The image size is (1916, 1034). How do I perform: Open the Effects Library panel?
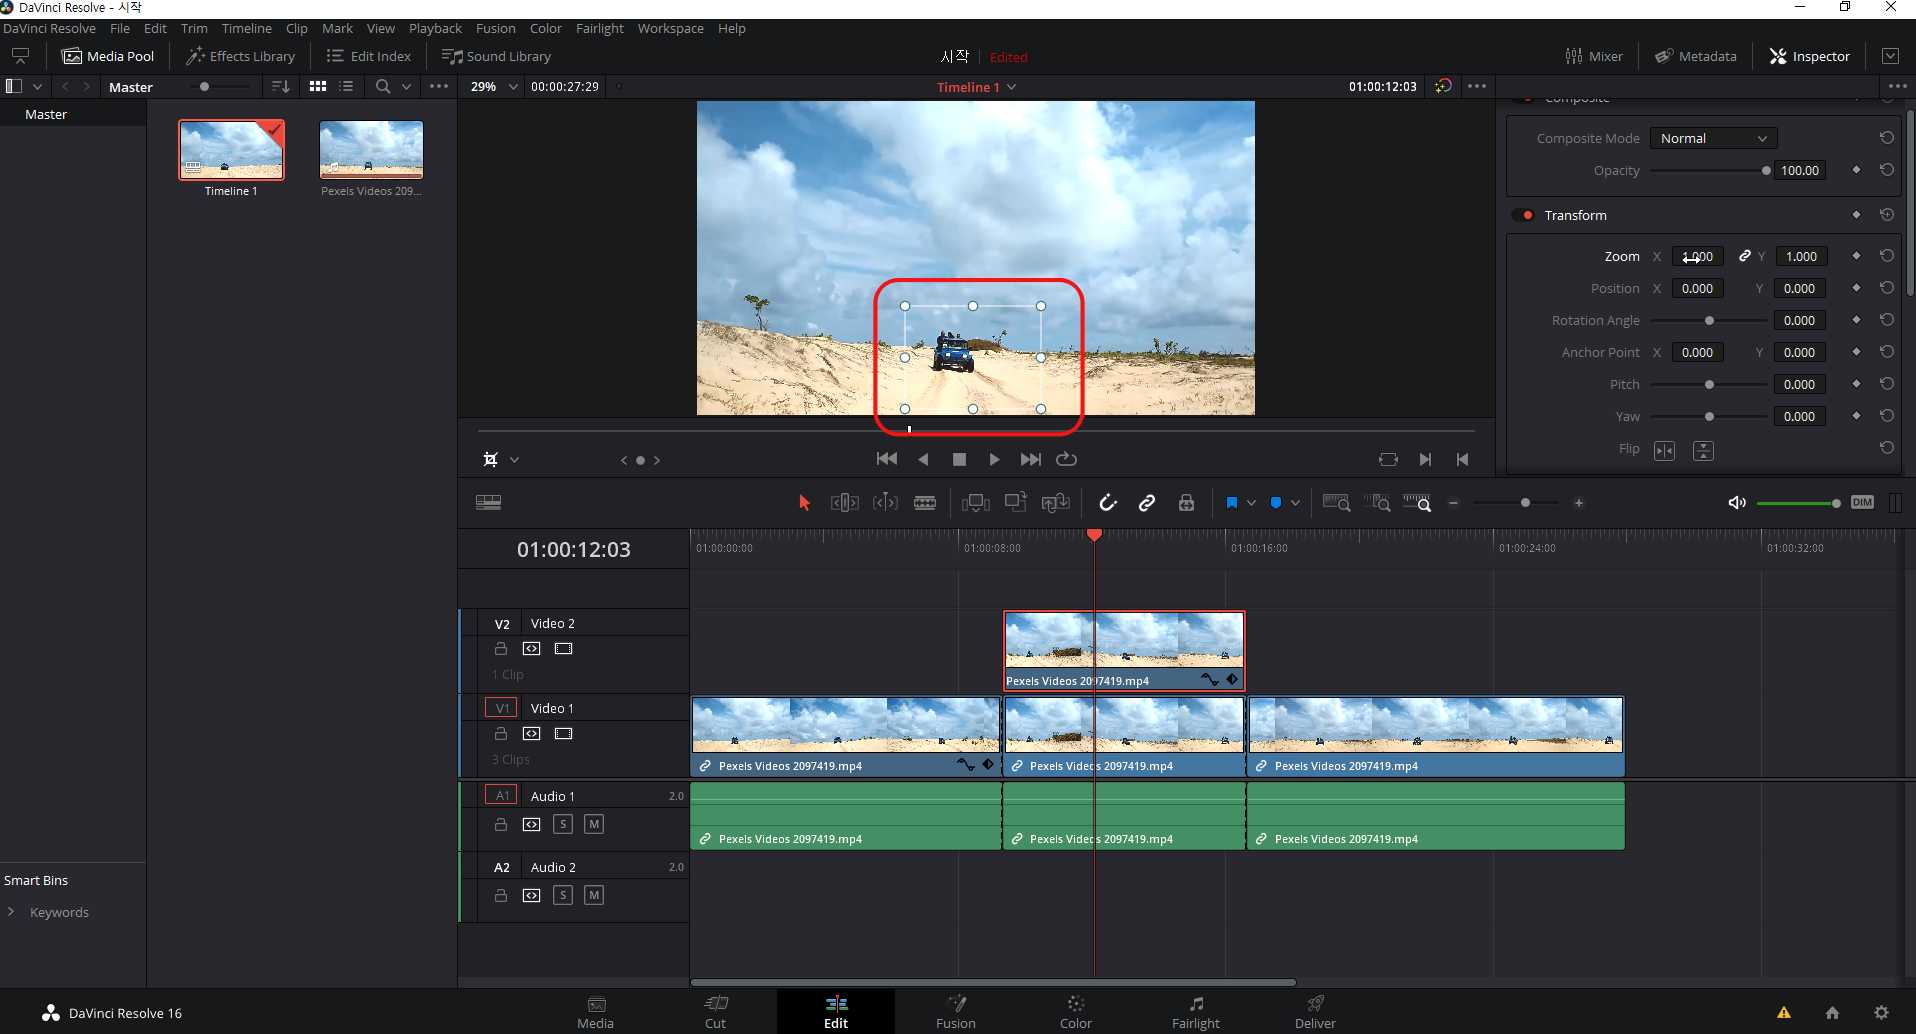click(x=240, y=56)
